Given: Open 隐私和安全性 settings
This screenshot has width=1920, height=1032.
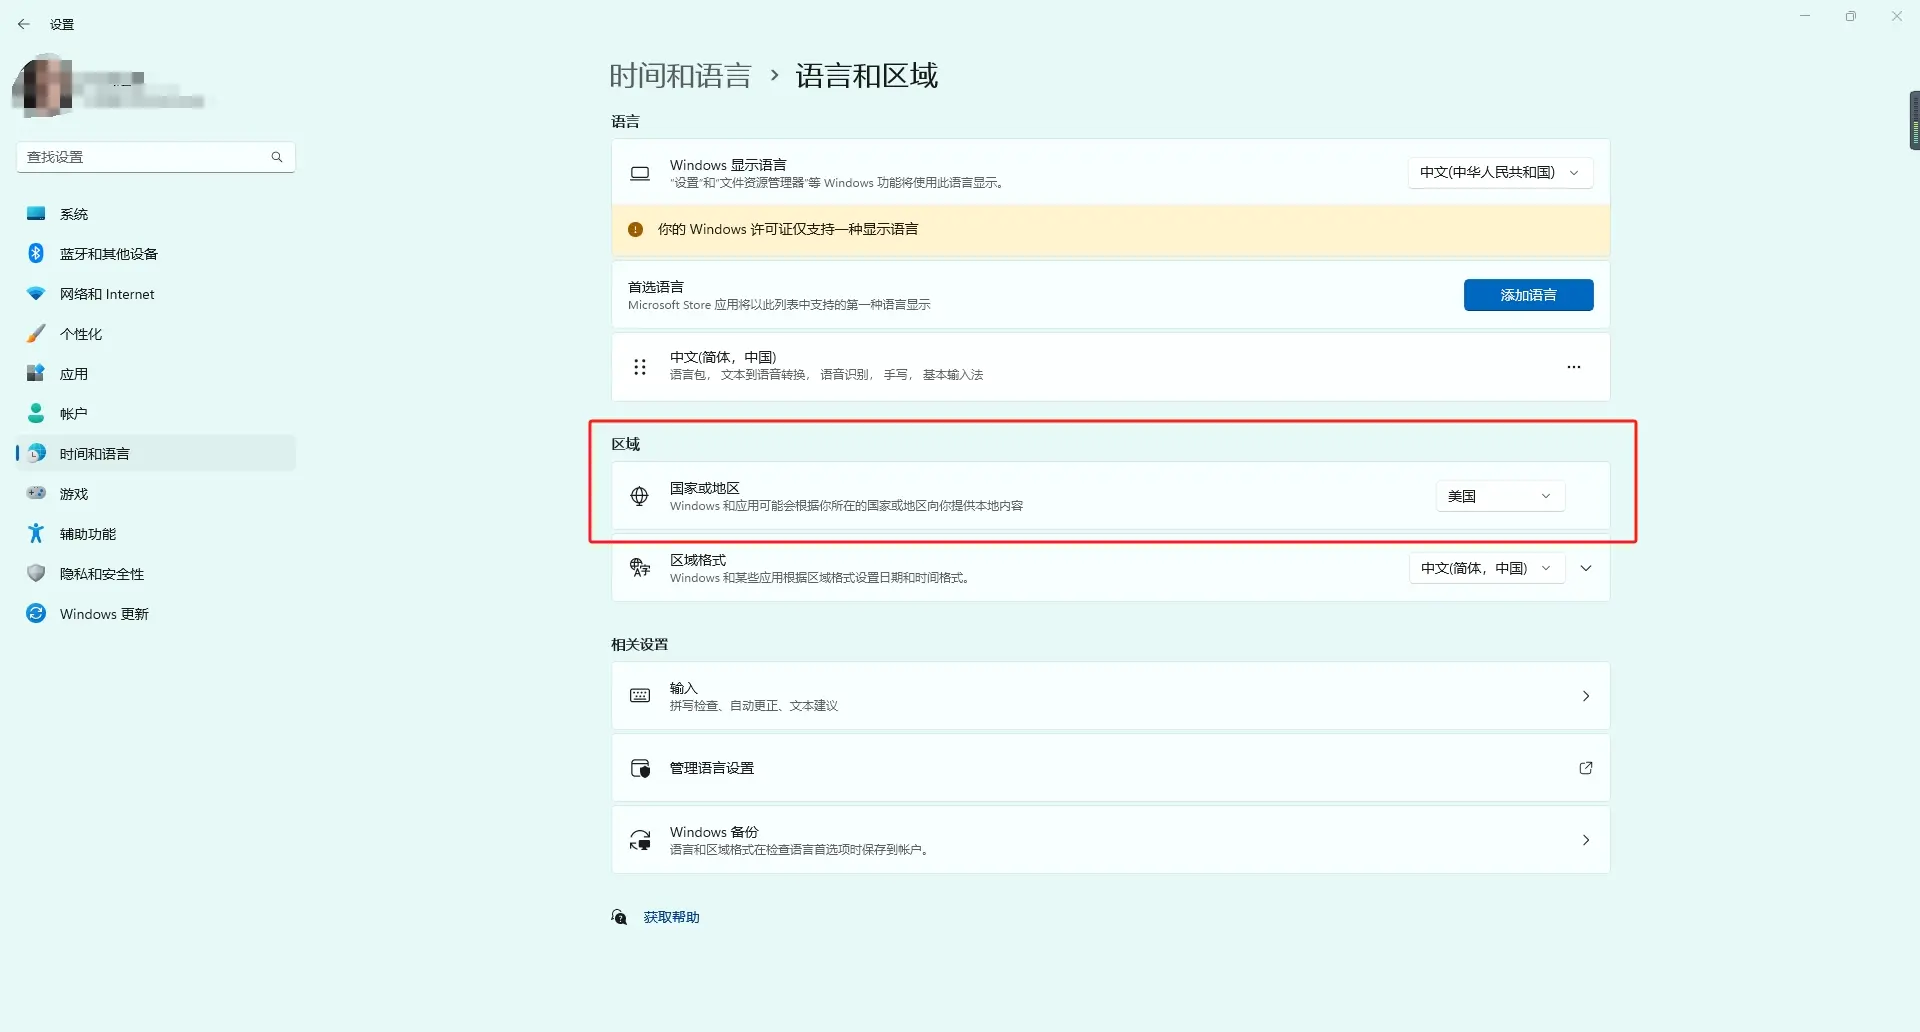Looking at the screenshot, I should pyautogui.click(x=156, y=573).
